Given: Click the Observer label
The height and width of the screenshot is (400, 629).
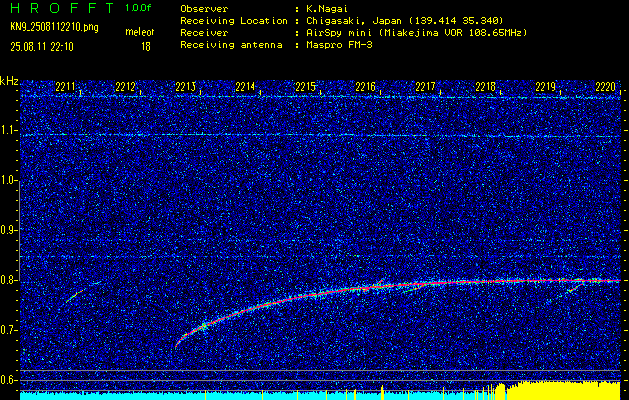Looking at the screenshot, I should point(204,8).
